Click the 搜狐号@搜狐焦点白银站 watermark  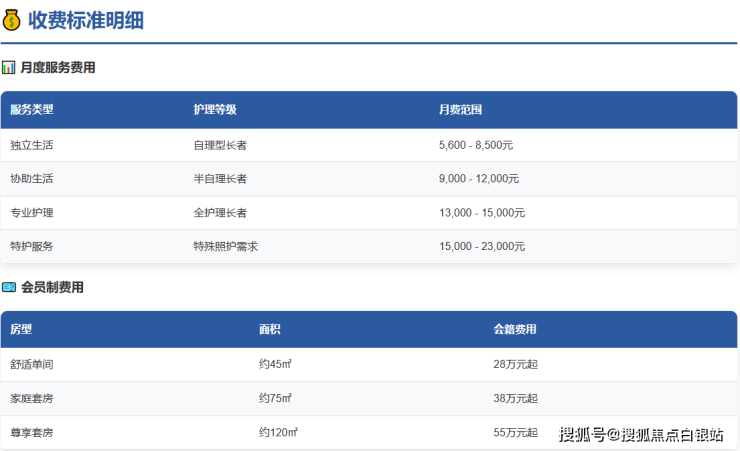[640, 434]
